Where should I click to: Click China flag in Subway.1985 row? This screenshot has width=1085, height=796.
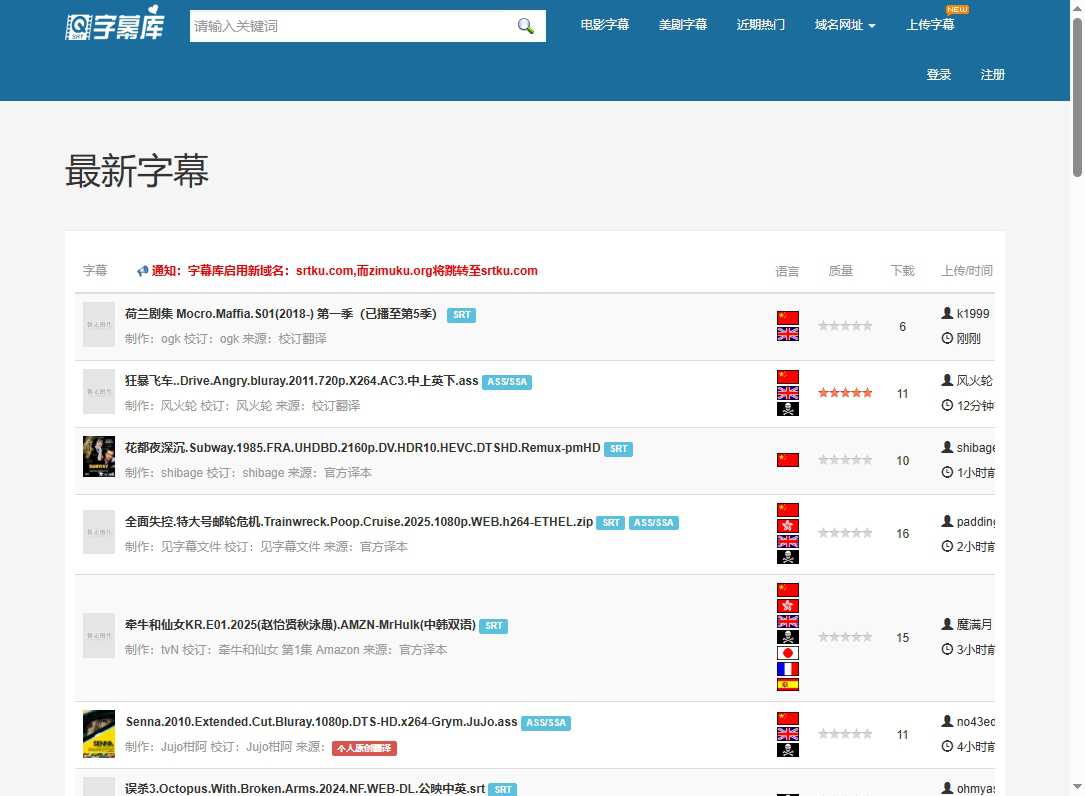tap(787, 460)
